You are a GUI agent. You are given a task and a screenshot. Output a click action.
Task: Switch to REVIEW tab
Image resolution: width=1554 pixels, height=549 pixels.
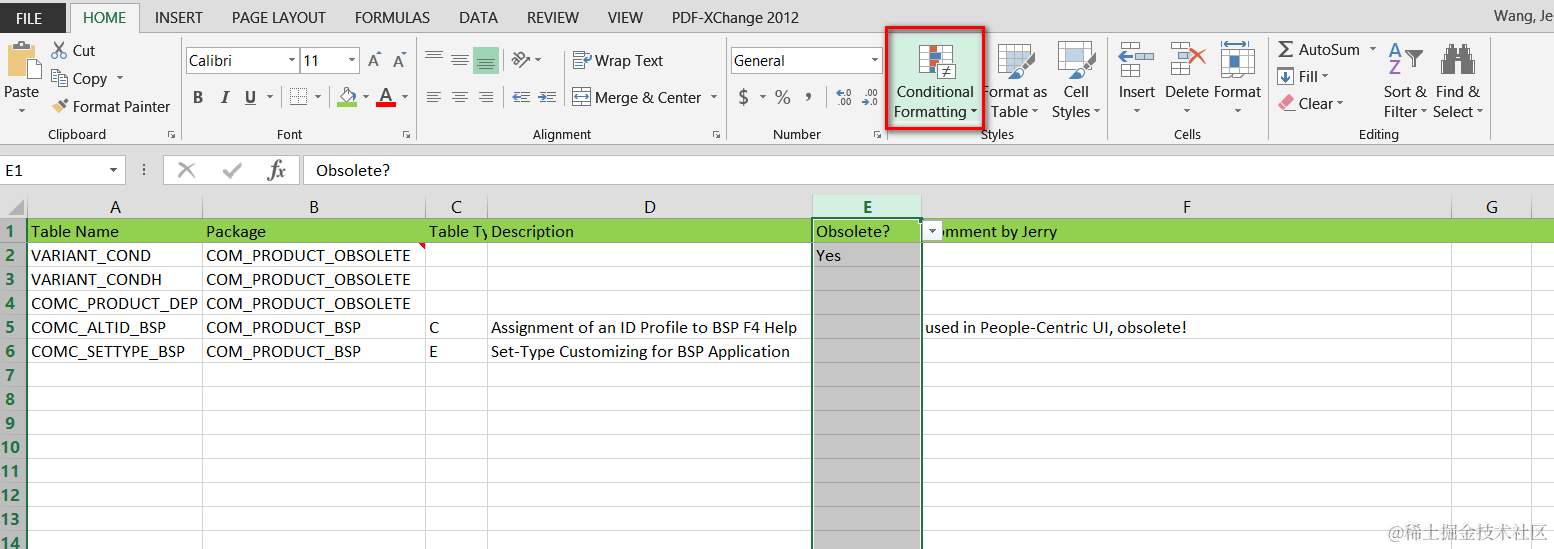click(553, 18)
